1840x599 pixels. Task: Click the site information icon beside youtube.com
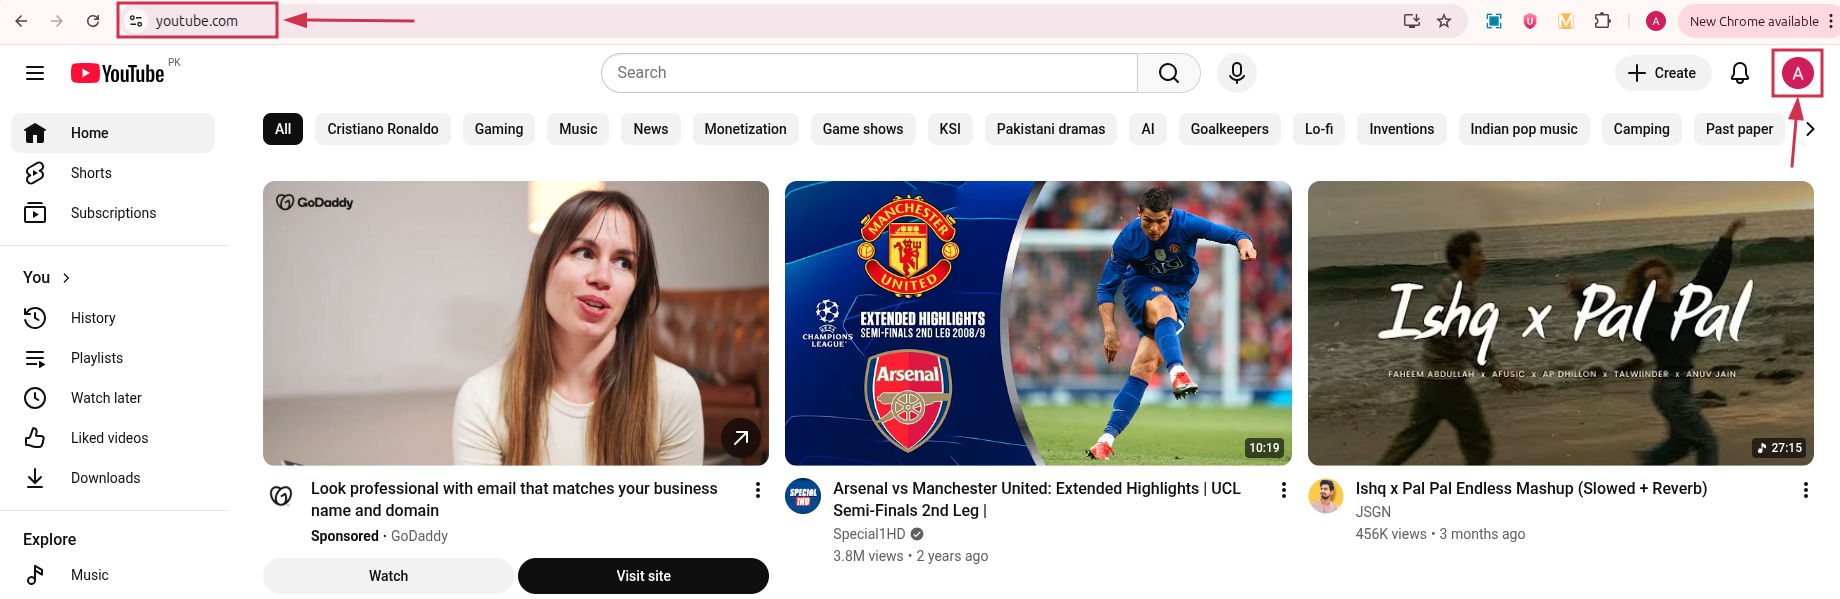tap(136, 21)
